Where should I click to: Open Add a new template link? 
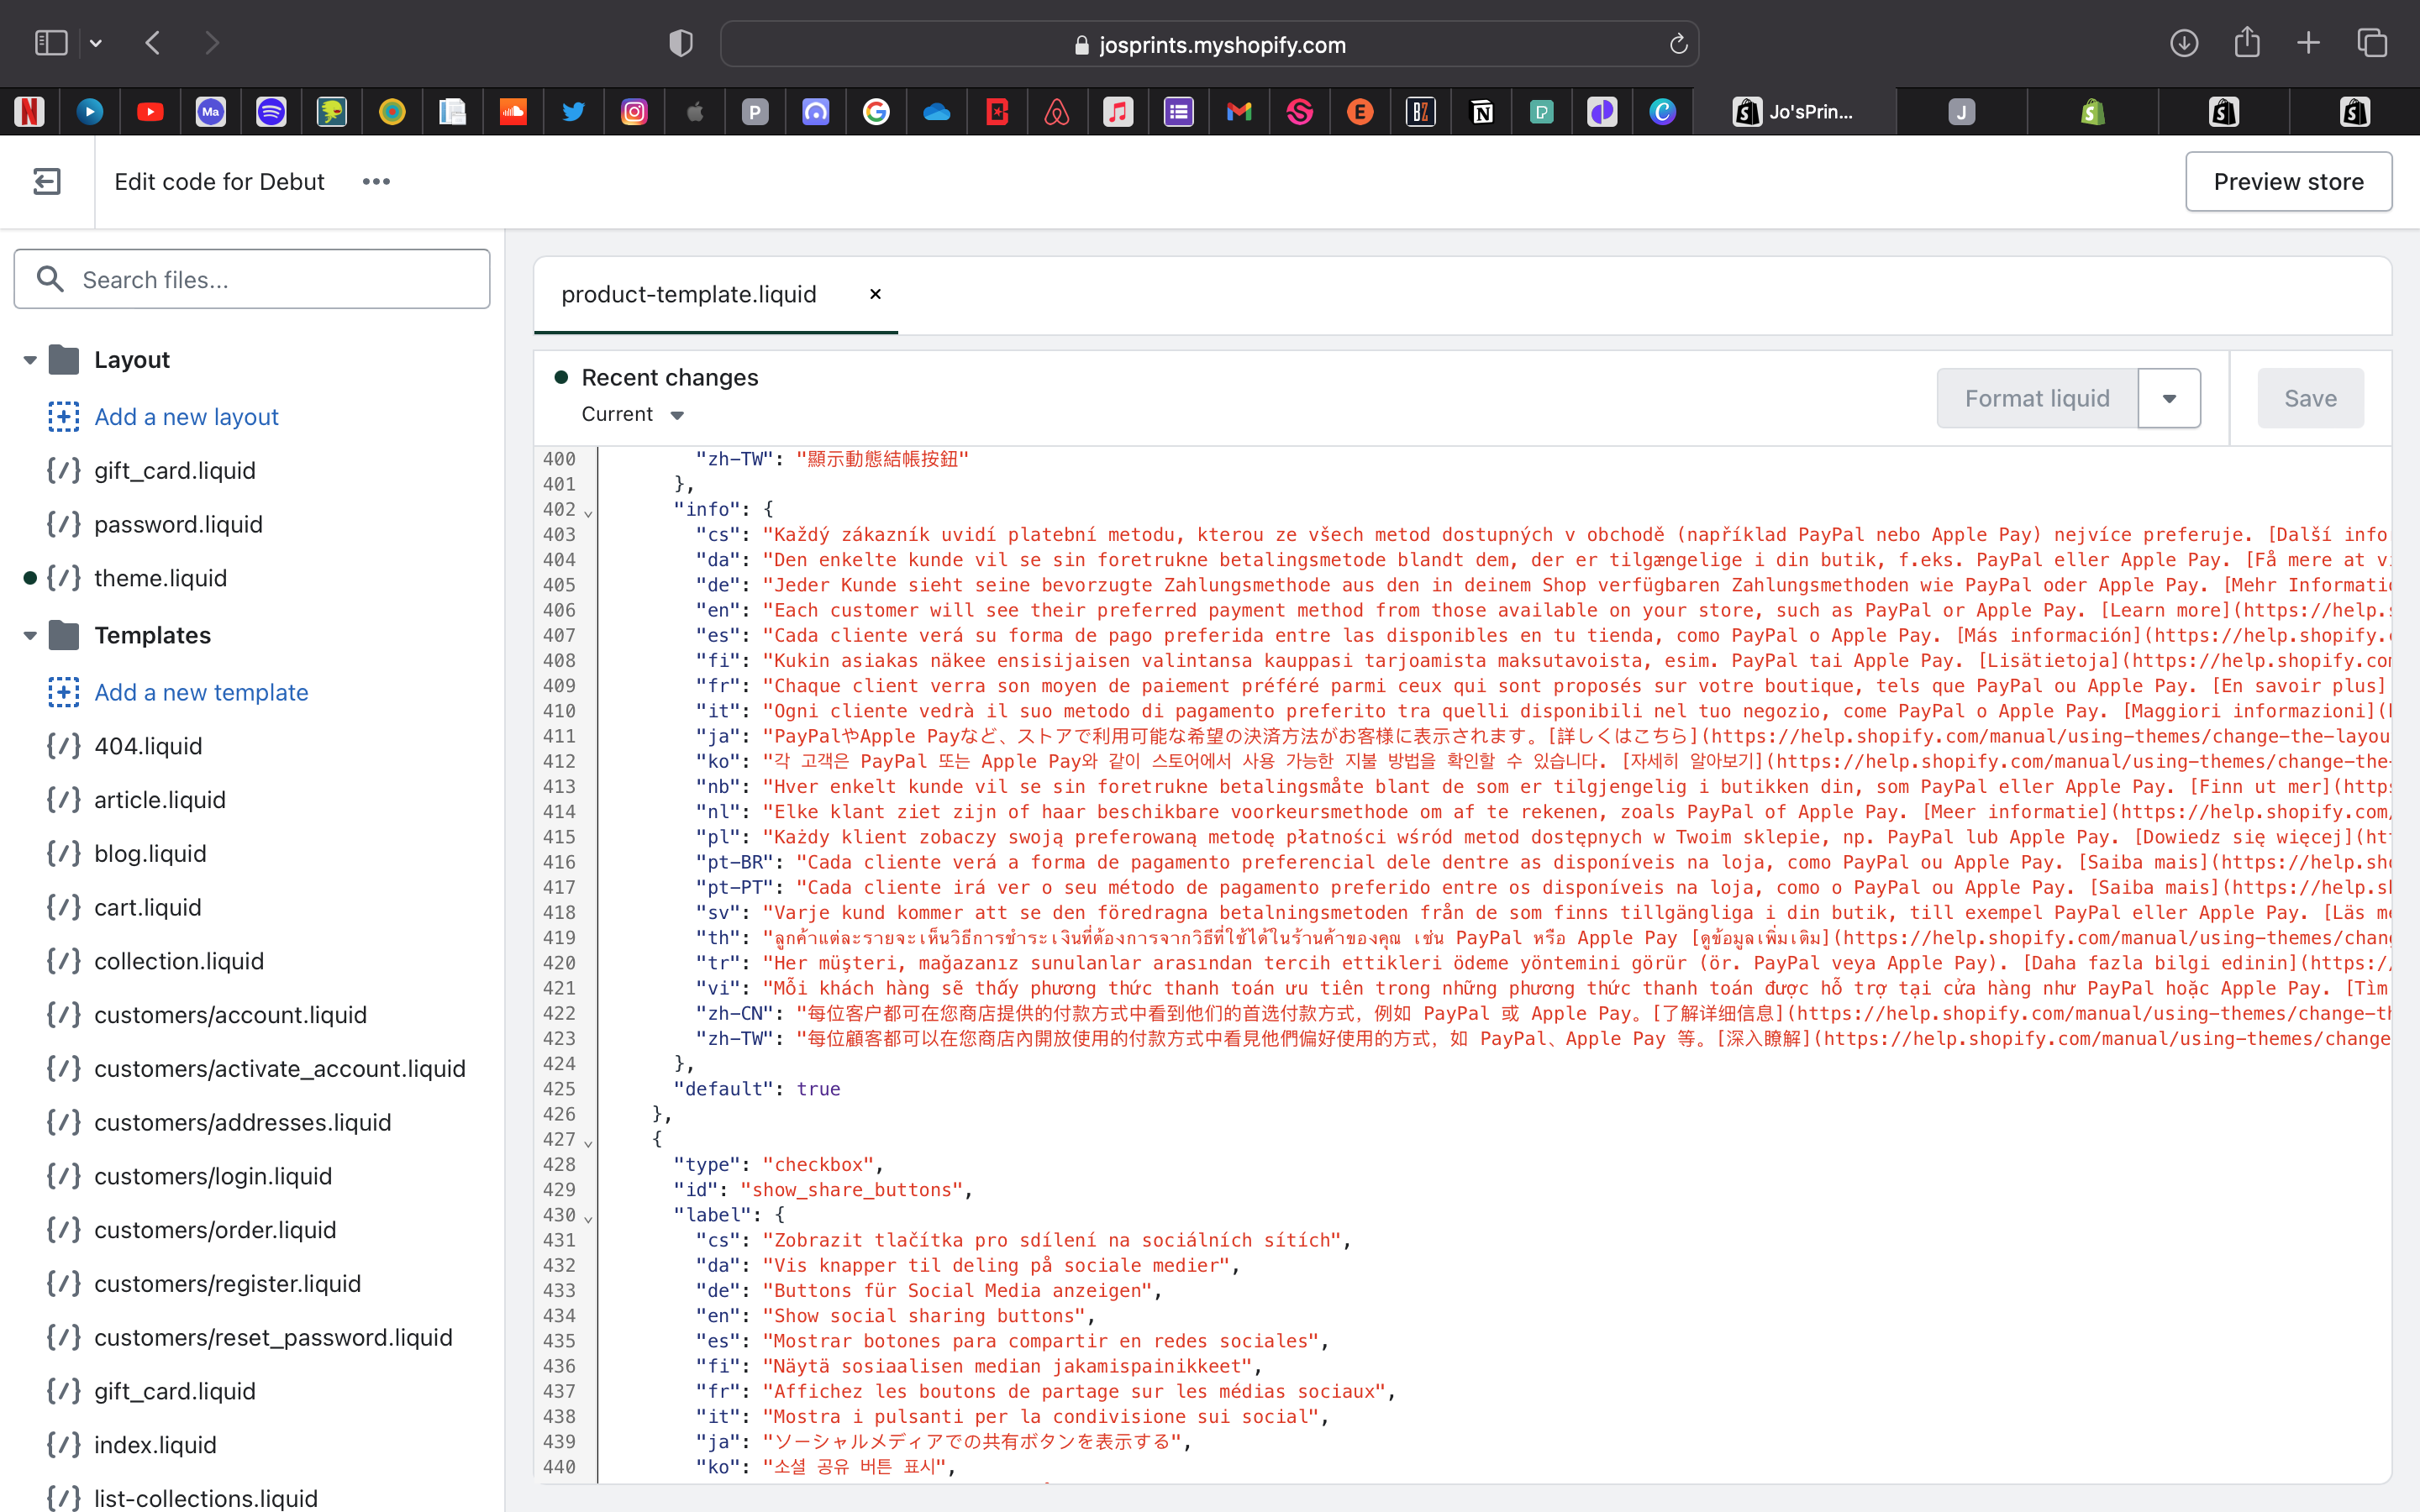(x=201, y=692)
